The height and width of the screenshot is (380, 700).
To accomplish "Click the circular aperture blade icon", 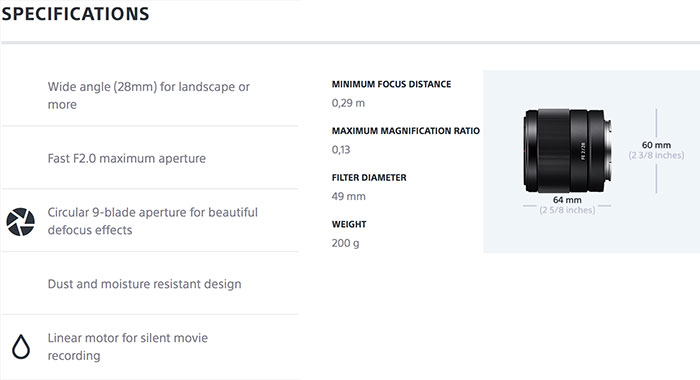I will tap(21, 221).
